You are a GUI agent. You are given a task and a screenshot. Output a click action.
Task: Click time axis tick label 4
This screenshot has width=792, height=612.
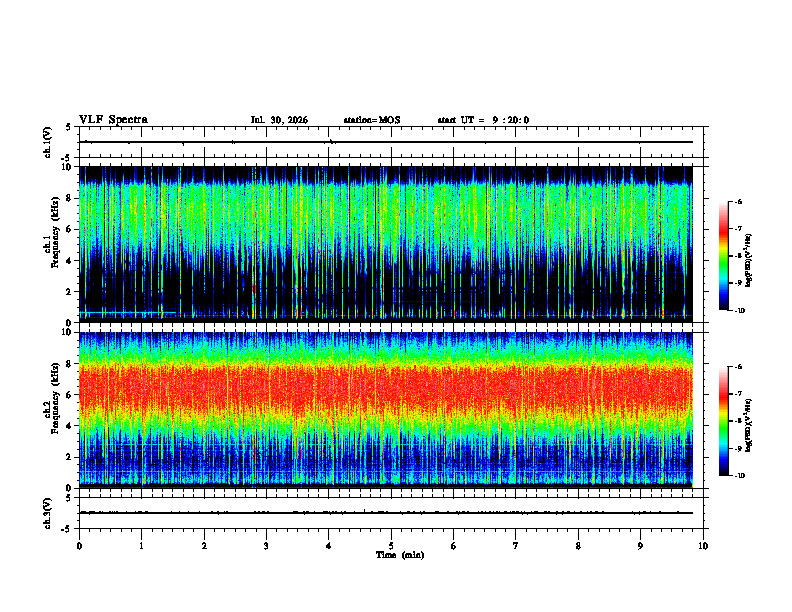329,546
